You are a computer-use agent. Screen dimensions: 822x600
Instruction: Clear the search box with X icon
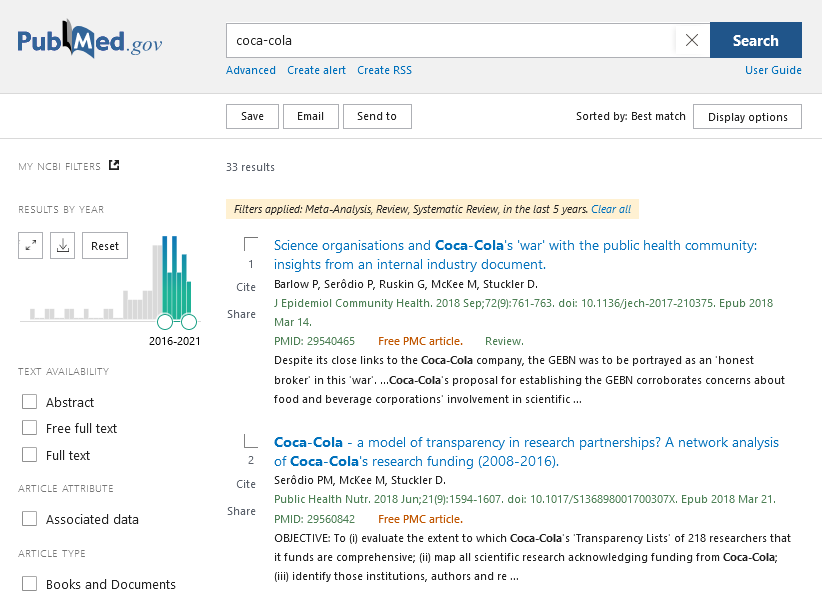coord(691,41)
